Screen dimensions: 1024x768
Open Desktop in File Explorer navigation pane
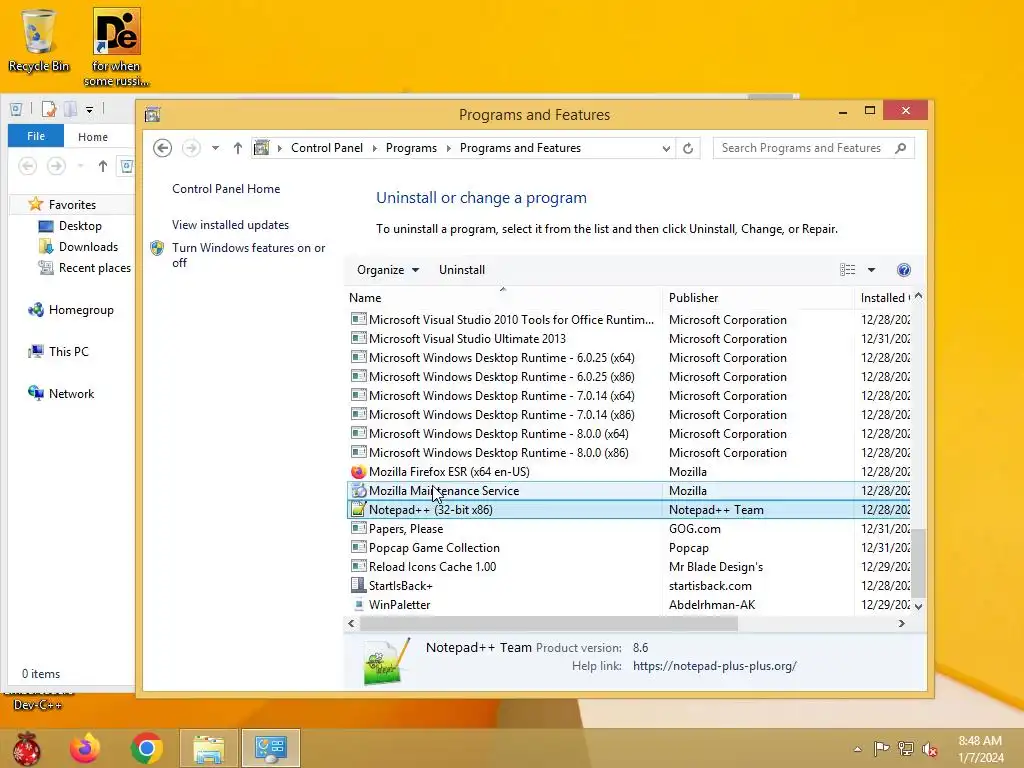tap(80, 226)
